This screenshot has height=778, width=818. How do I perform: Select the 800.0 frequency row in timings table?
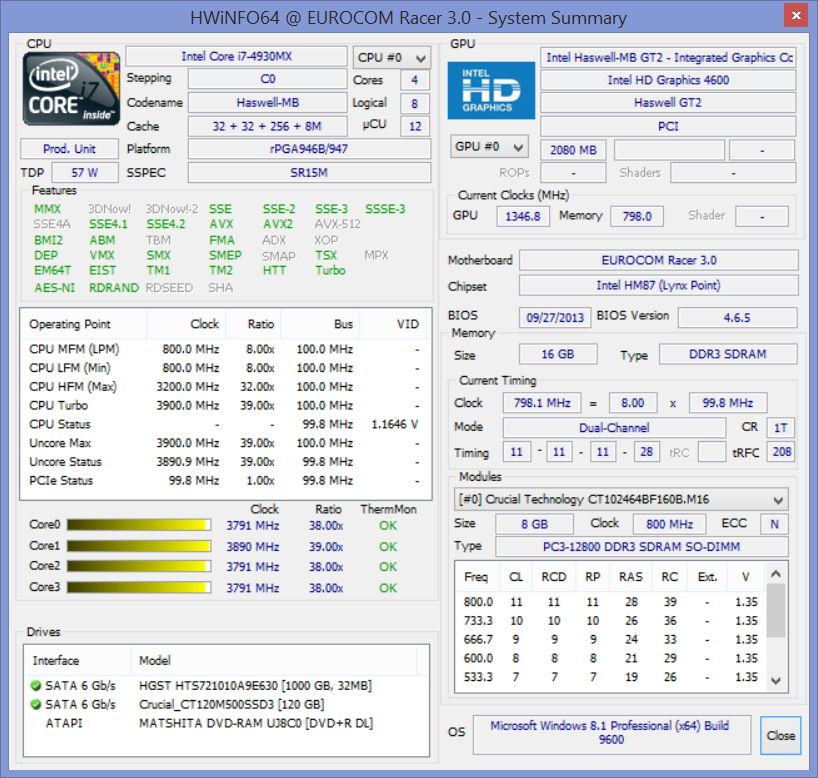(611, 602)
